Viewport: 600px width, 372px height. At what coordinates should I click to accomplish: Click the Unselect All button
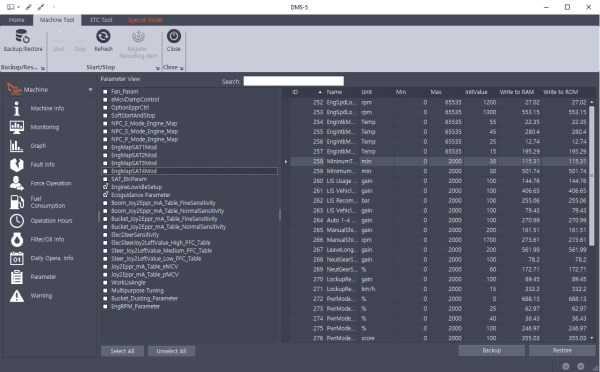tap(171, 351)
